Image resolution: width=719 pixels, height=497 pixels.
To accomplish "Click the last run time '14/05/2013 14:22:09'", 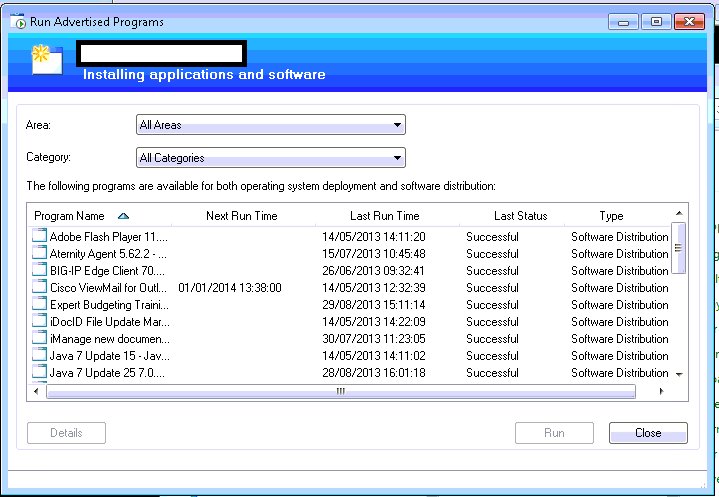I will coord(374,321).
